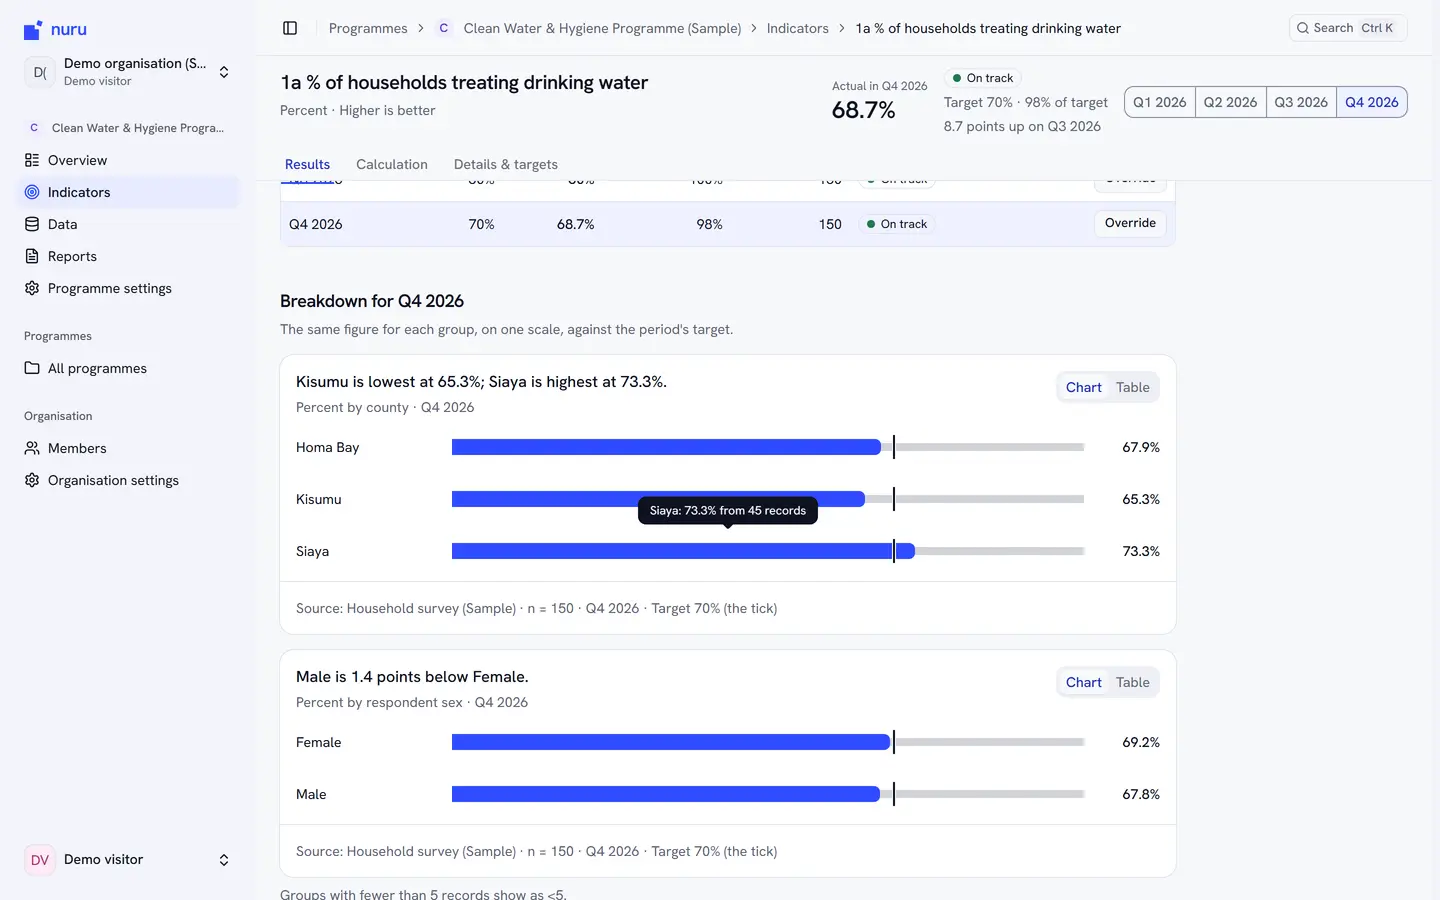Click the C badge in breadcrumb
1440x900 pixels.
(444, 28)
